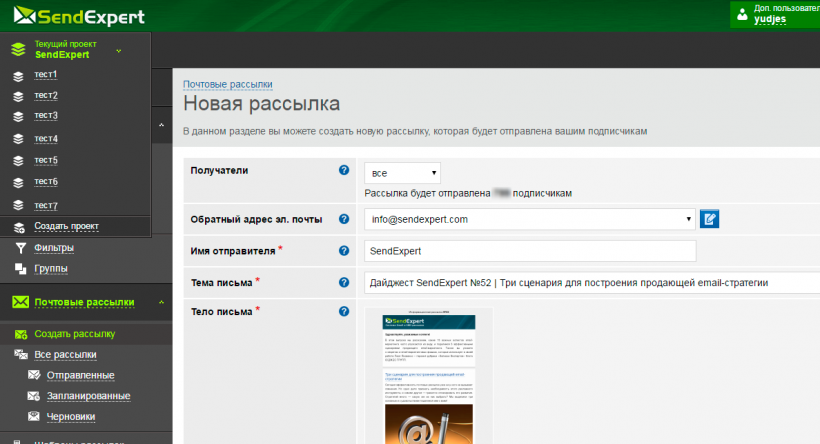Click the stack icon next to тест1

(x=18, y=76)
